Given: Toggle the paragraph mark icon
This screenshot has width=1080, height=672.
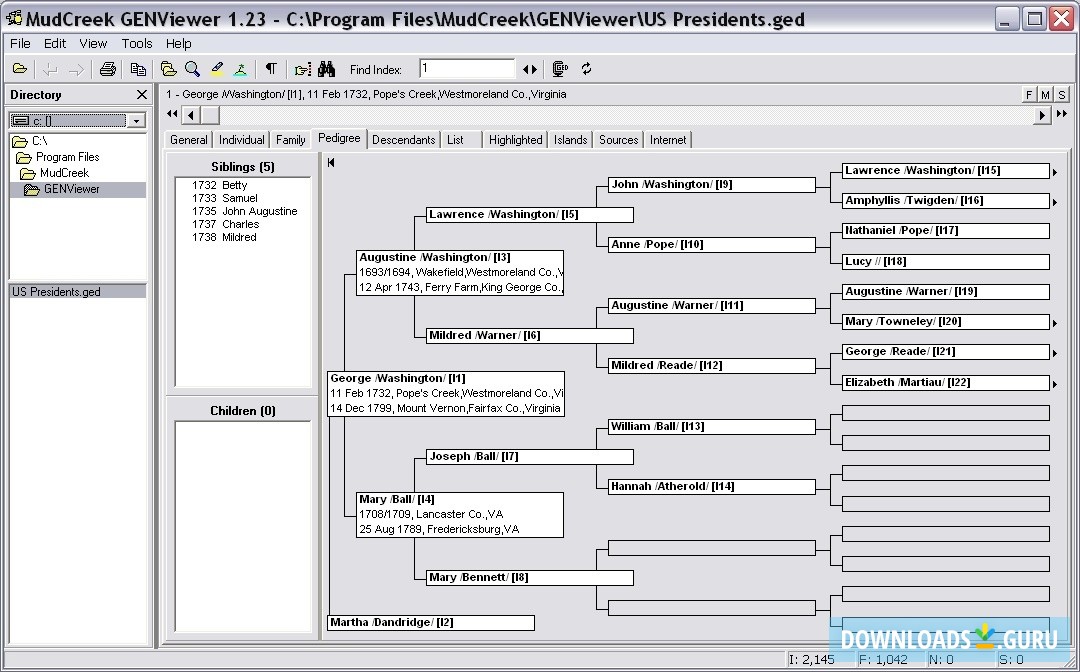Looking at the screenshot, I should pyautogui.click(x=271, y=69).
